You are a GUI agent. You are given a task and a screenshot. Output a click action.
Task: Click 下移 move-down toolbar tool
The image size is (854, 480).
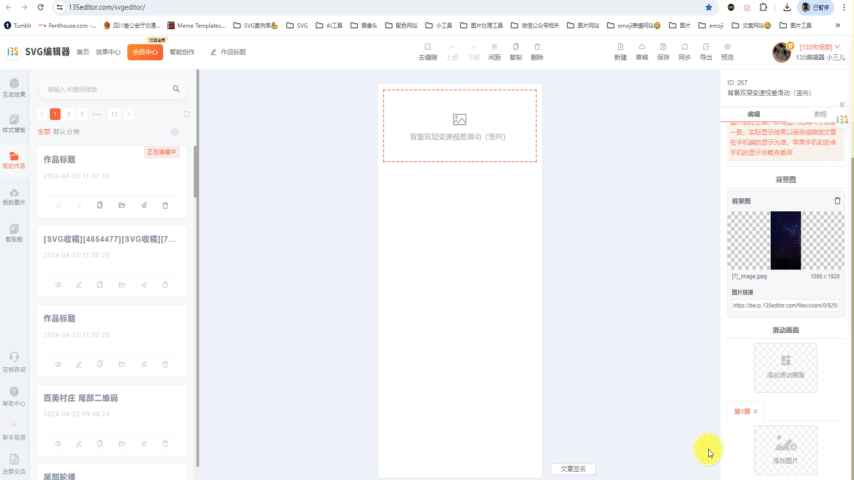tap(473, 52)
